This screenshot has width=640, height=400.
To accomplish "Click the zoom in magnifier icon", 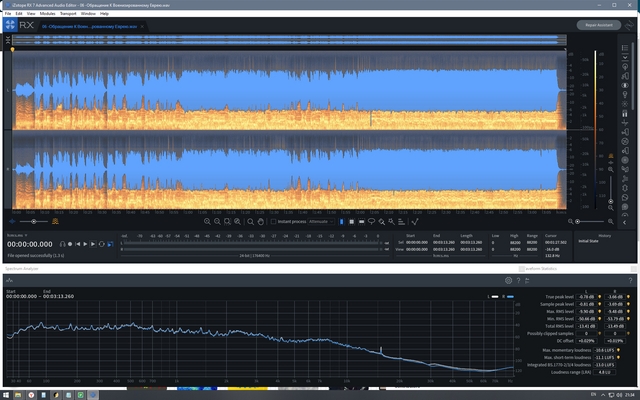I will [207, 221].
